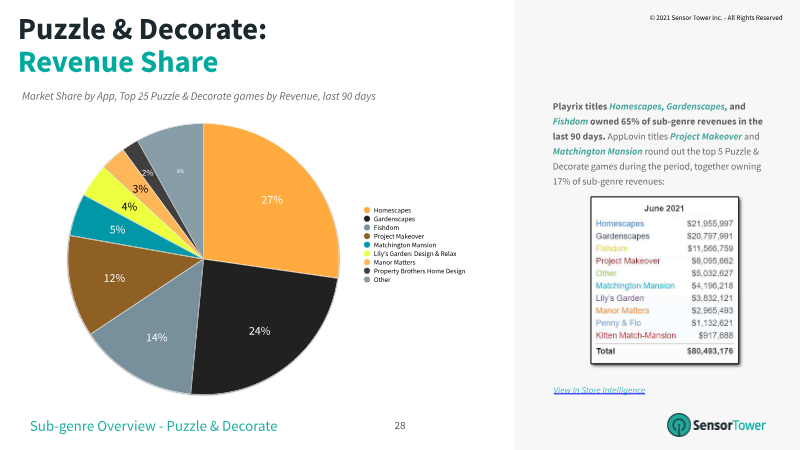Open the View In Store Intelligence link

(x=599, y=390)
